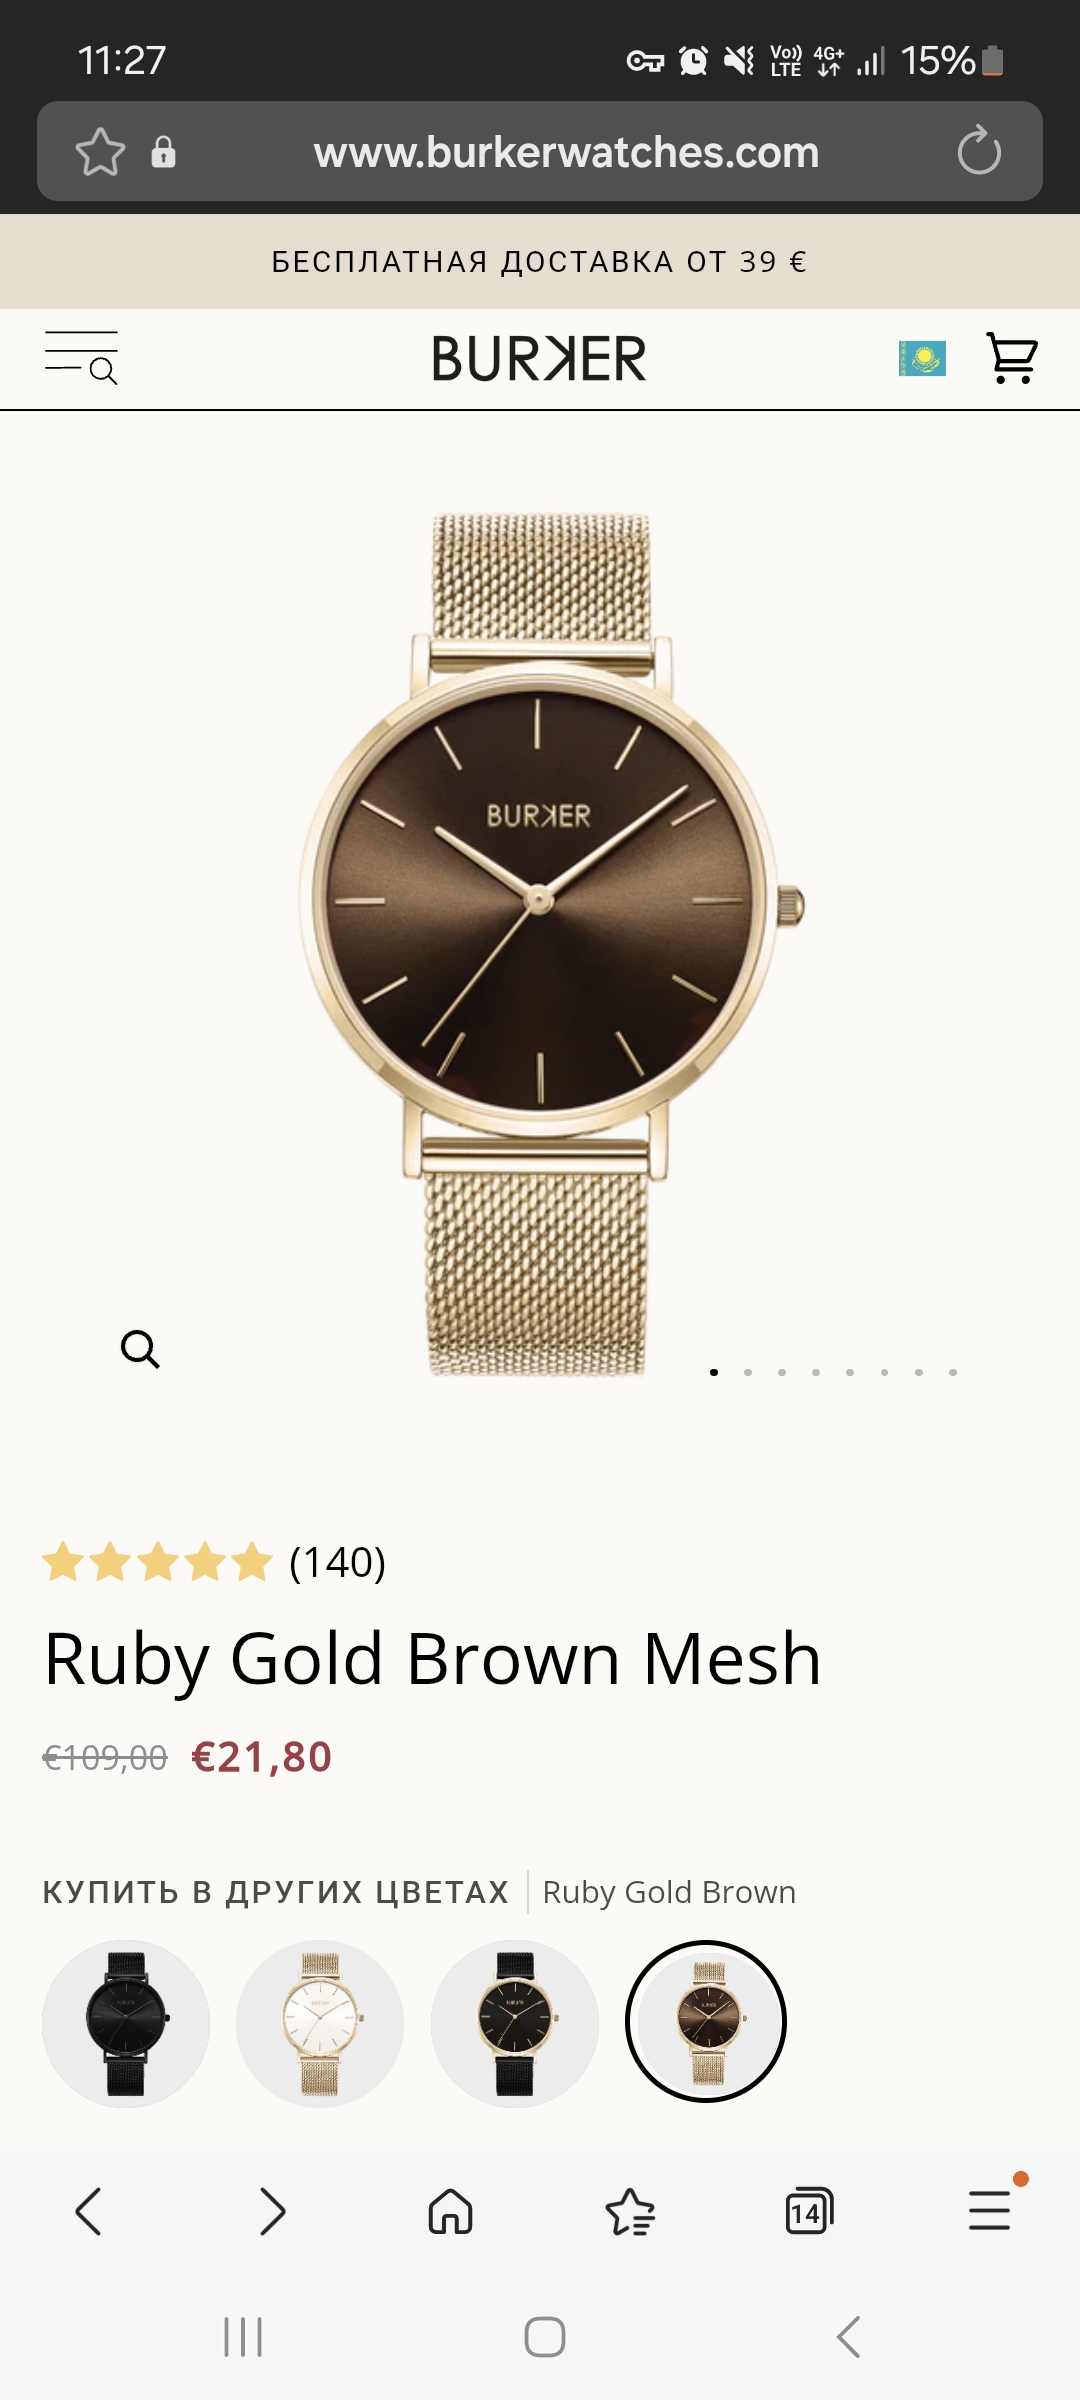Screen dimensions: 1080x2400
Task: Open the shopping cart
Action: pyautogui.click(x=1011, y=358)
